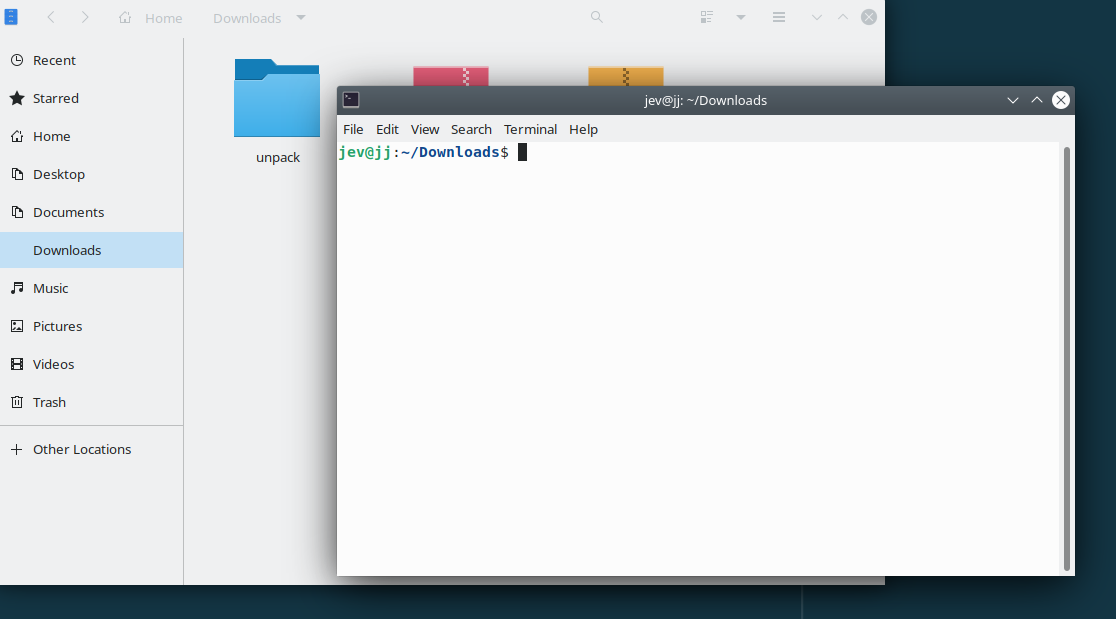
Task: Open the Search menu in terminal
Action: coord(471,129)
